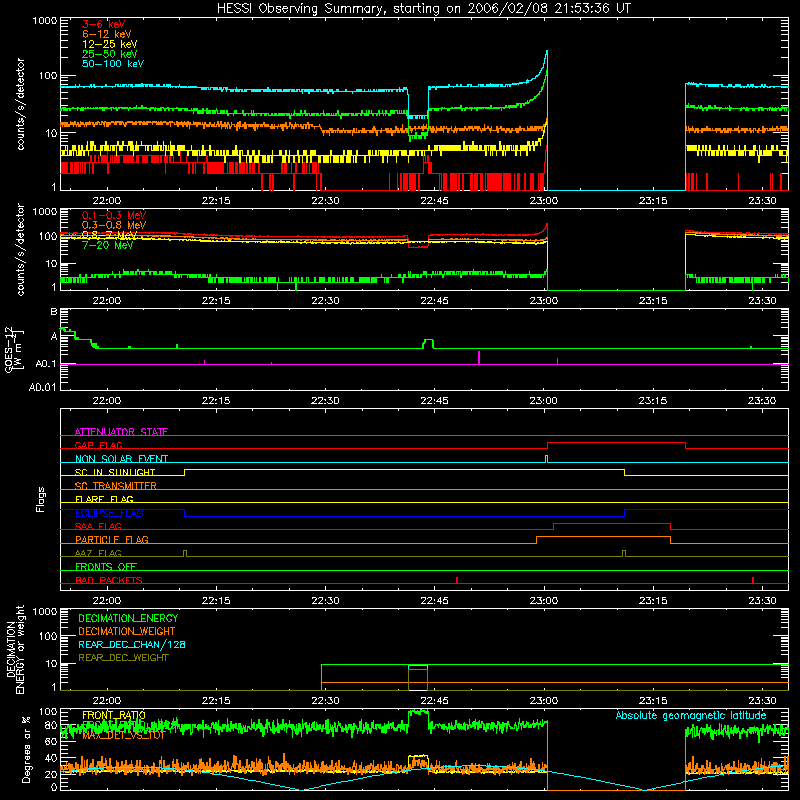
Task: Click counts/s/detector axis title of keV panel
Action: [20, 104]
